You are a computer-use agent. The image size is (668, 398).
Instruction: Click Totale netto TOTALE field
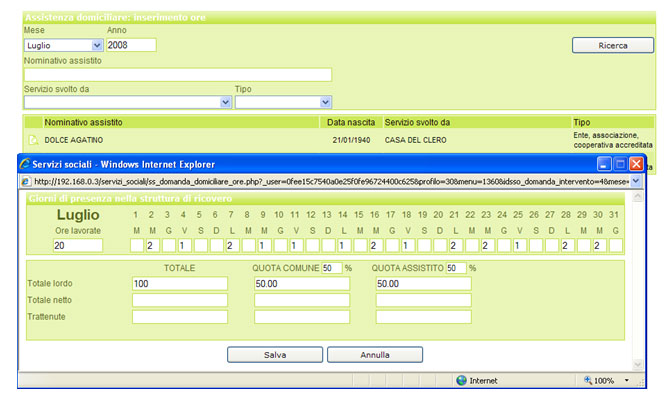point(180,300)
